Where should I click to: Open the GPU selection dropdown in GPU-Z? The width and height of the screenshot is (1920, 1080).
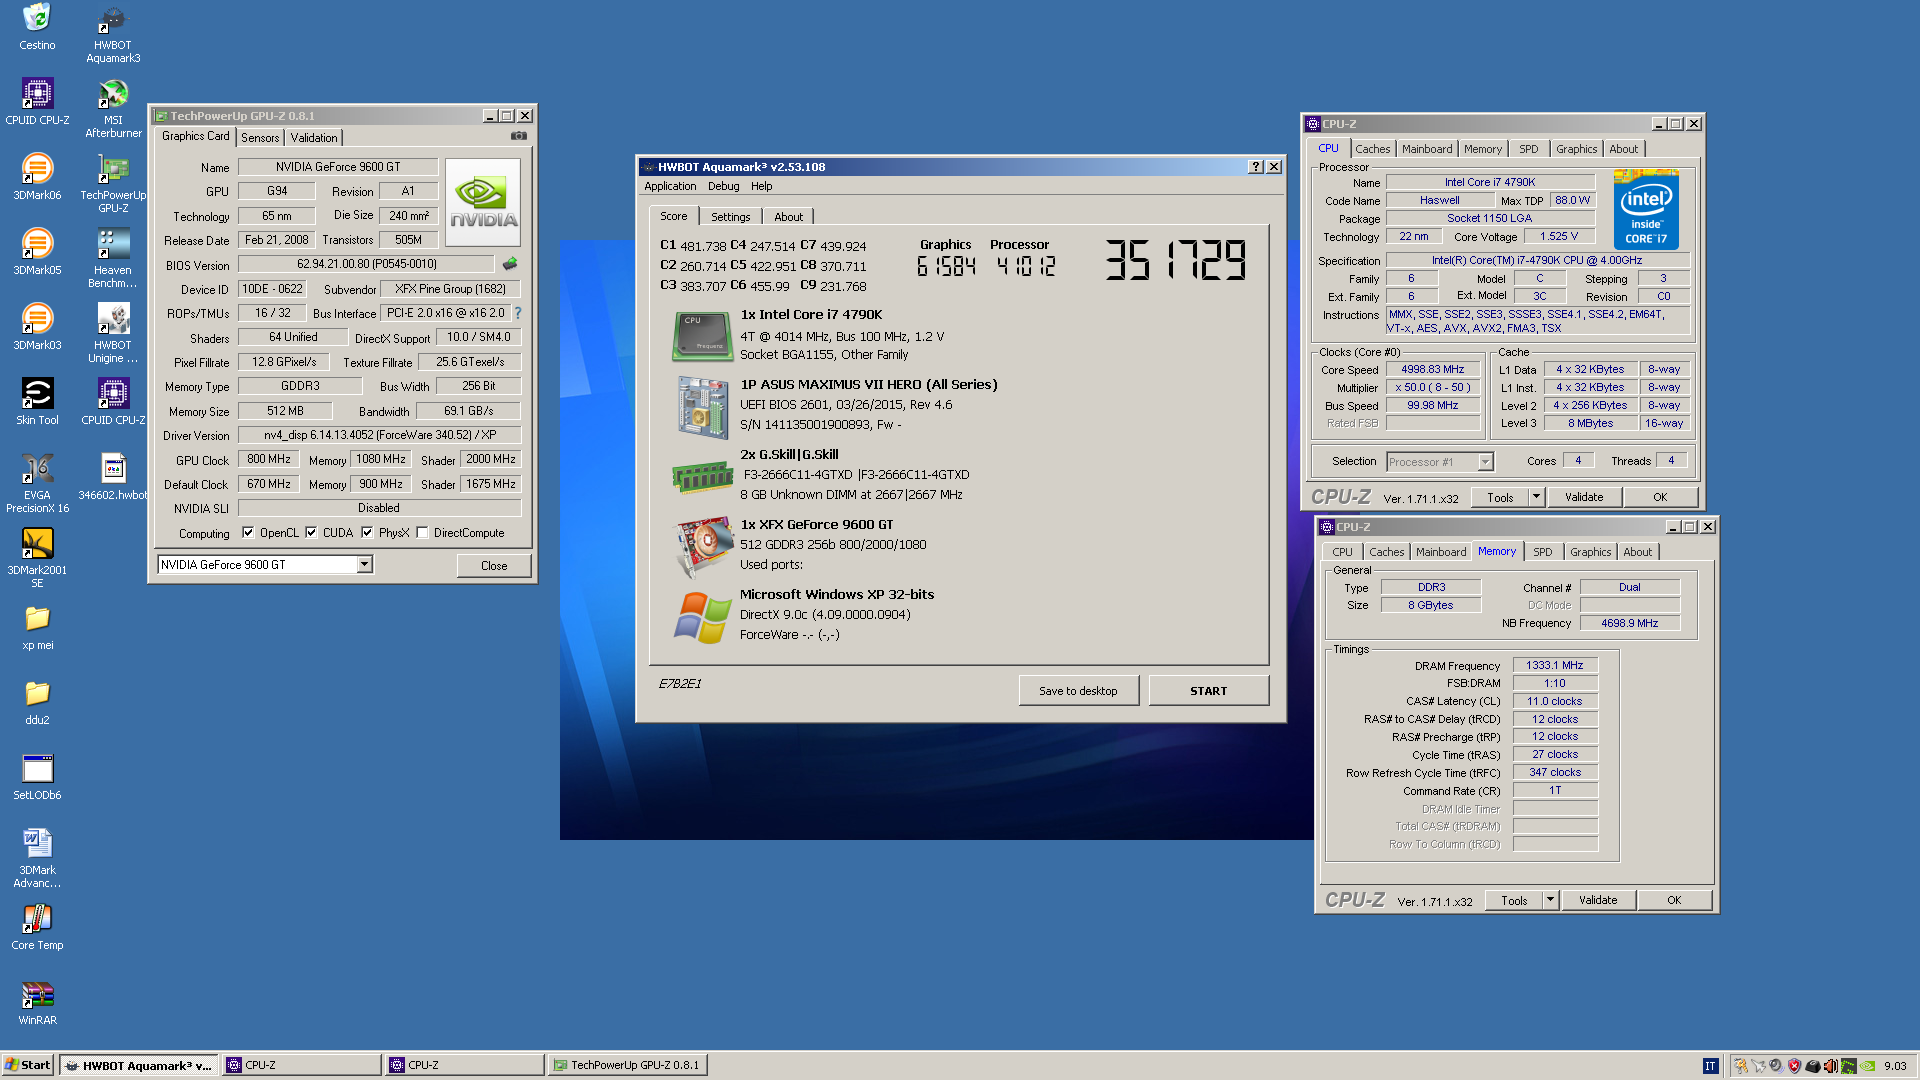pyautogui.click(x=365, y=565)
